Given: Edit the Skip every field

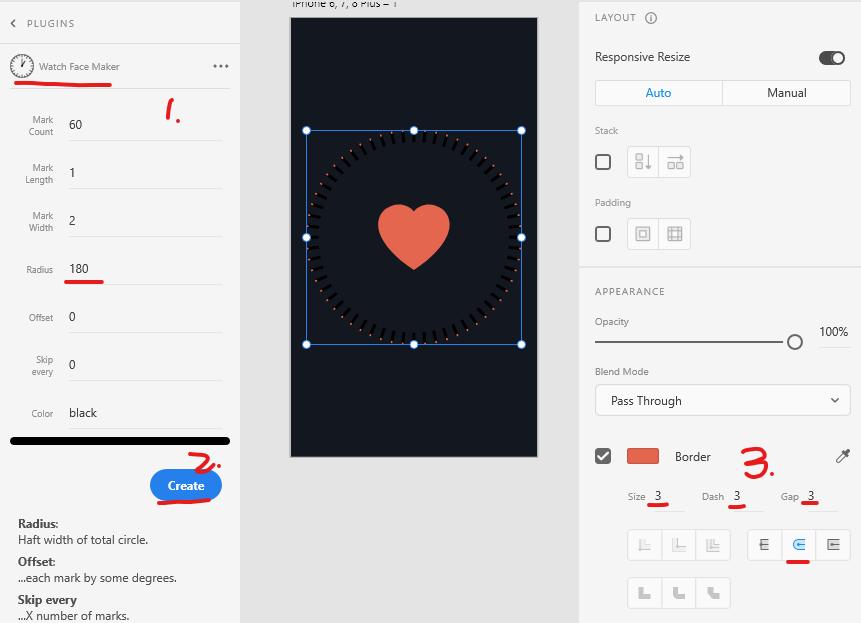Looking at the screenshot, I should [x=145, y=365].
